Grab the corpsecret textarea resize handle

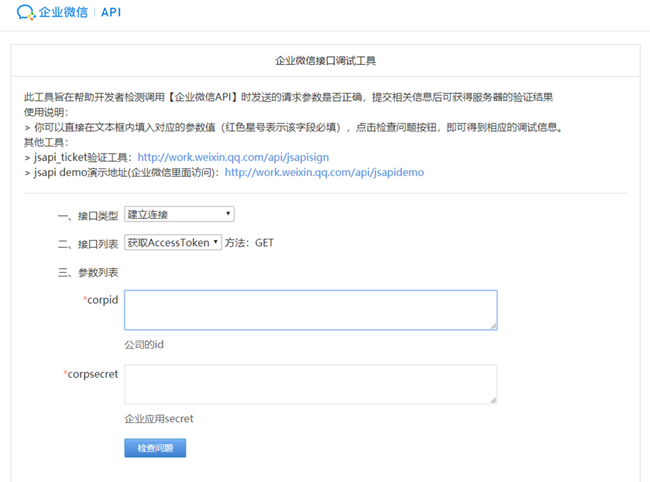point(493,400)
